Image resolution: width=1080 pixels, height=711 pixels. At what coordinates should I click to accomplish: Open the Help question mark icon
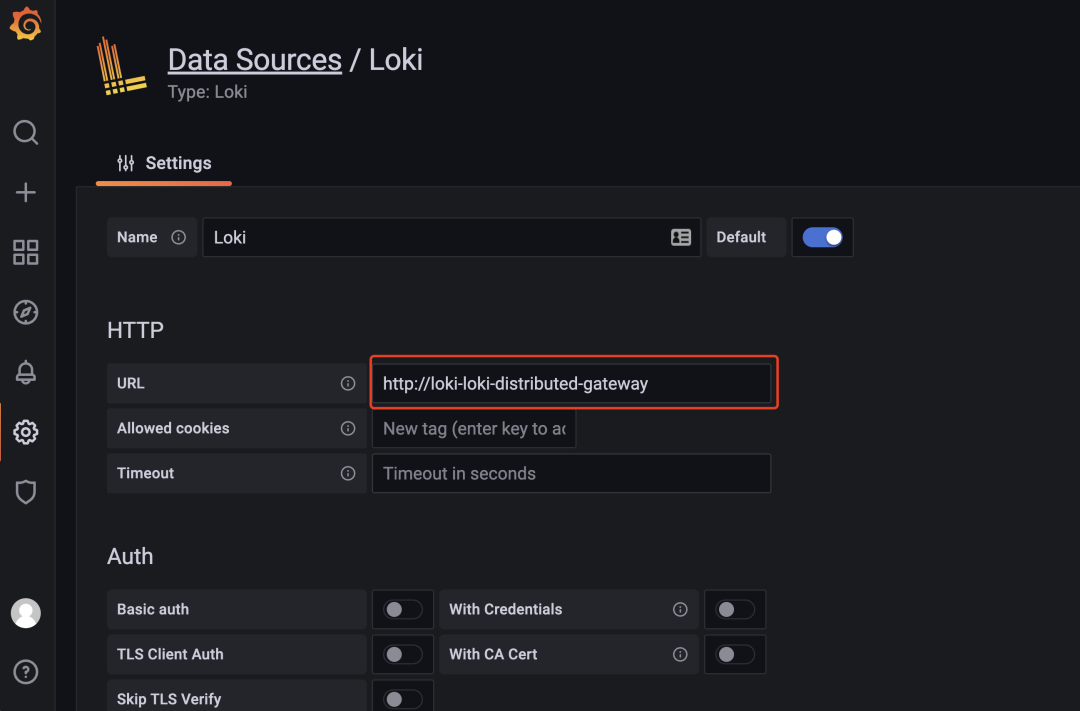26,671
